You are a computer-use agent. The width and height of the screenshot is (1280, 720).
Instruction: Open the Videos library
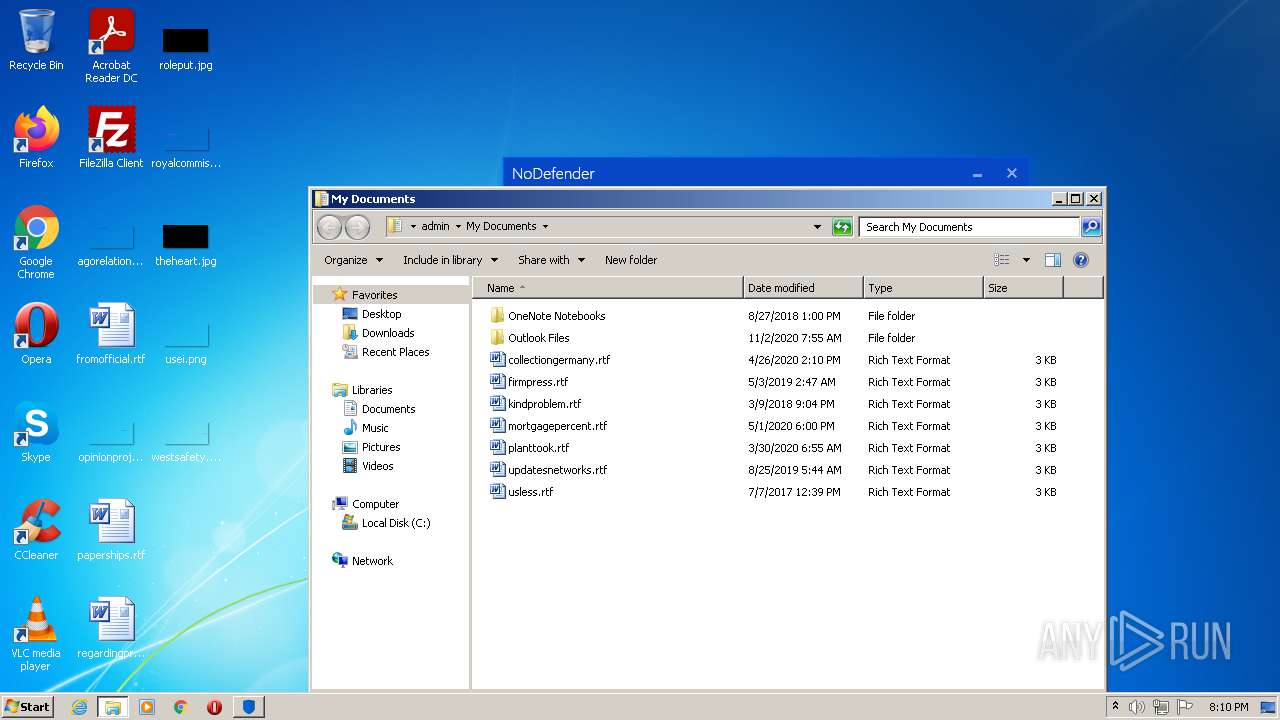(377, 466)
